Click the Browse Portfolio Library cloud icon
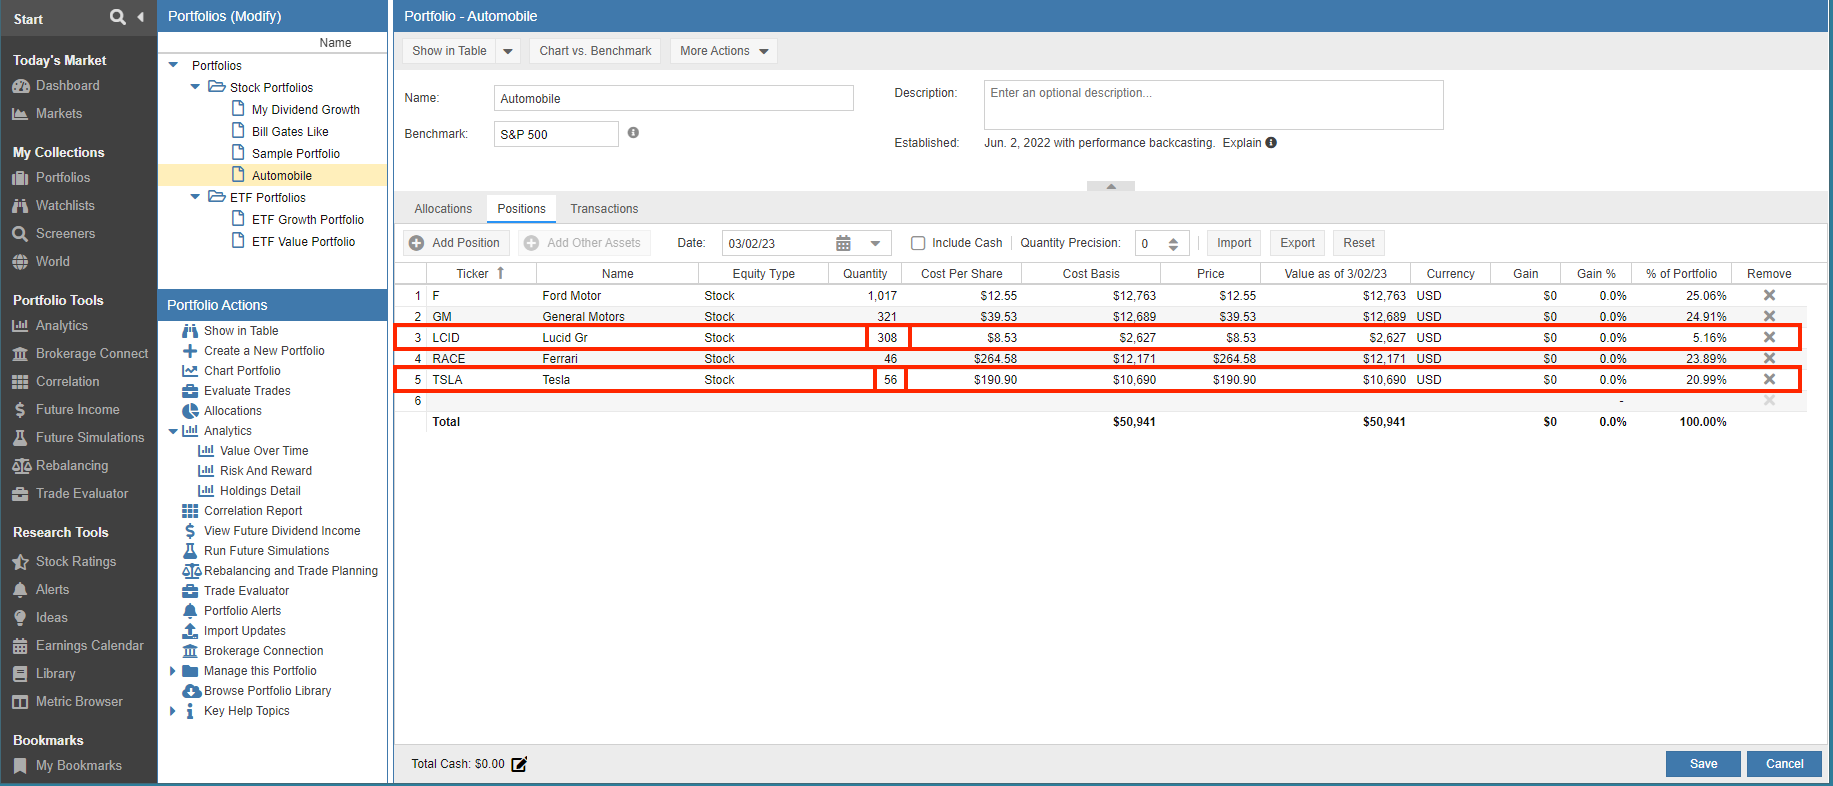 coord(191,691)
